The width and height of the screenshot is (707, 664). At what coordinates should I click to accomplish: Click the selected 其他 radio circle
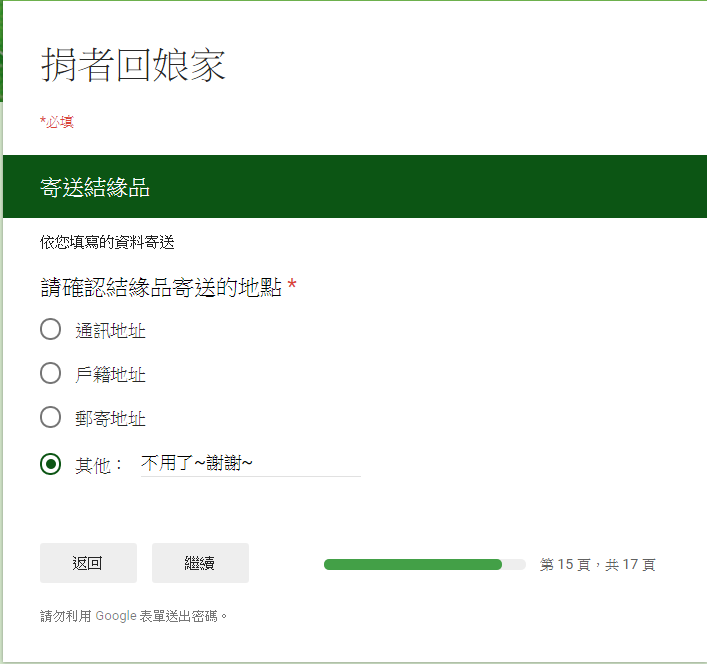(51, 464)
